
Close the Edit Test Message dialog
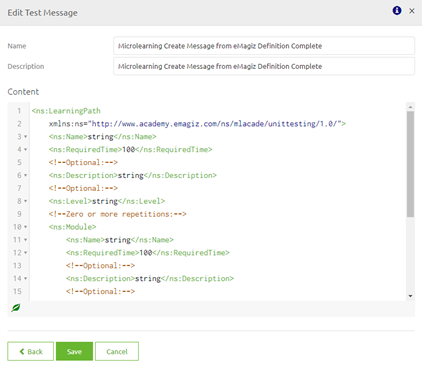412,11
